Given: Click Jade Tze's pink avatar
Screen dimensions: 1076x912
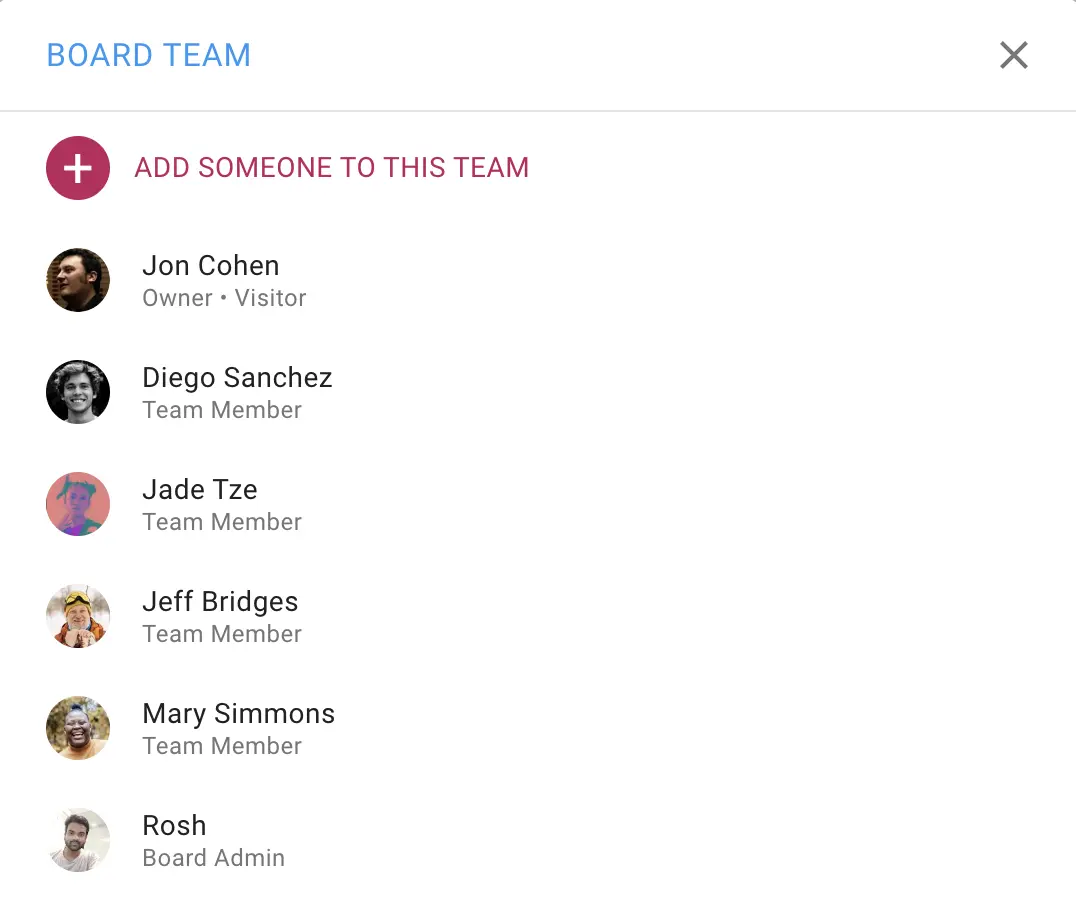Looking at the screenshot, I should click(x=78, y=504).
